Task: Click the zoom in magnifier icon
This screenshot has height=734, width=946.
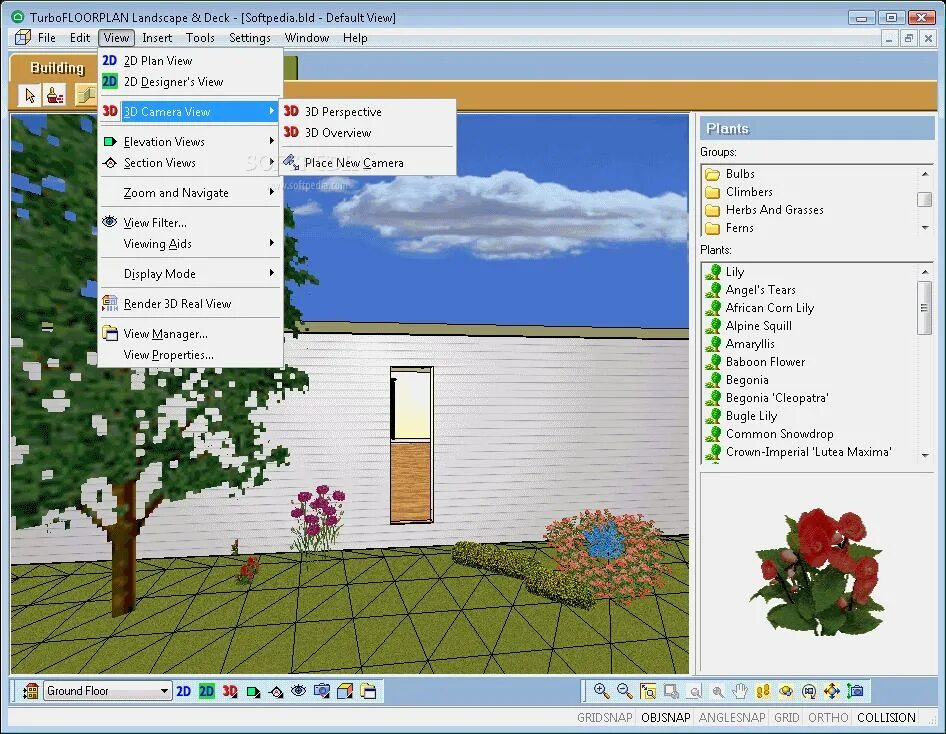Action: 601,691
